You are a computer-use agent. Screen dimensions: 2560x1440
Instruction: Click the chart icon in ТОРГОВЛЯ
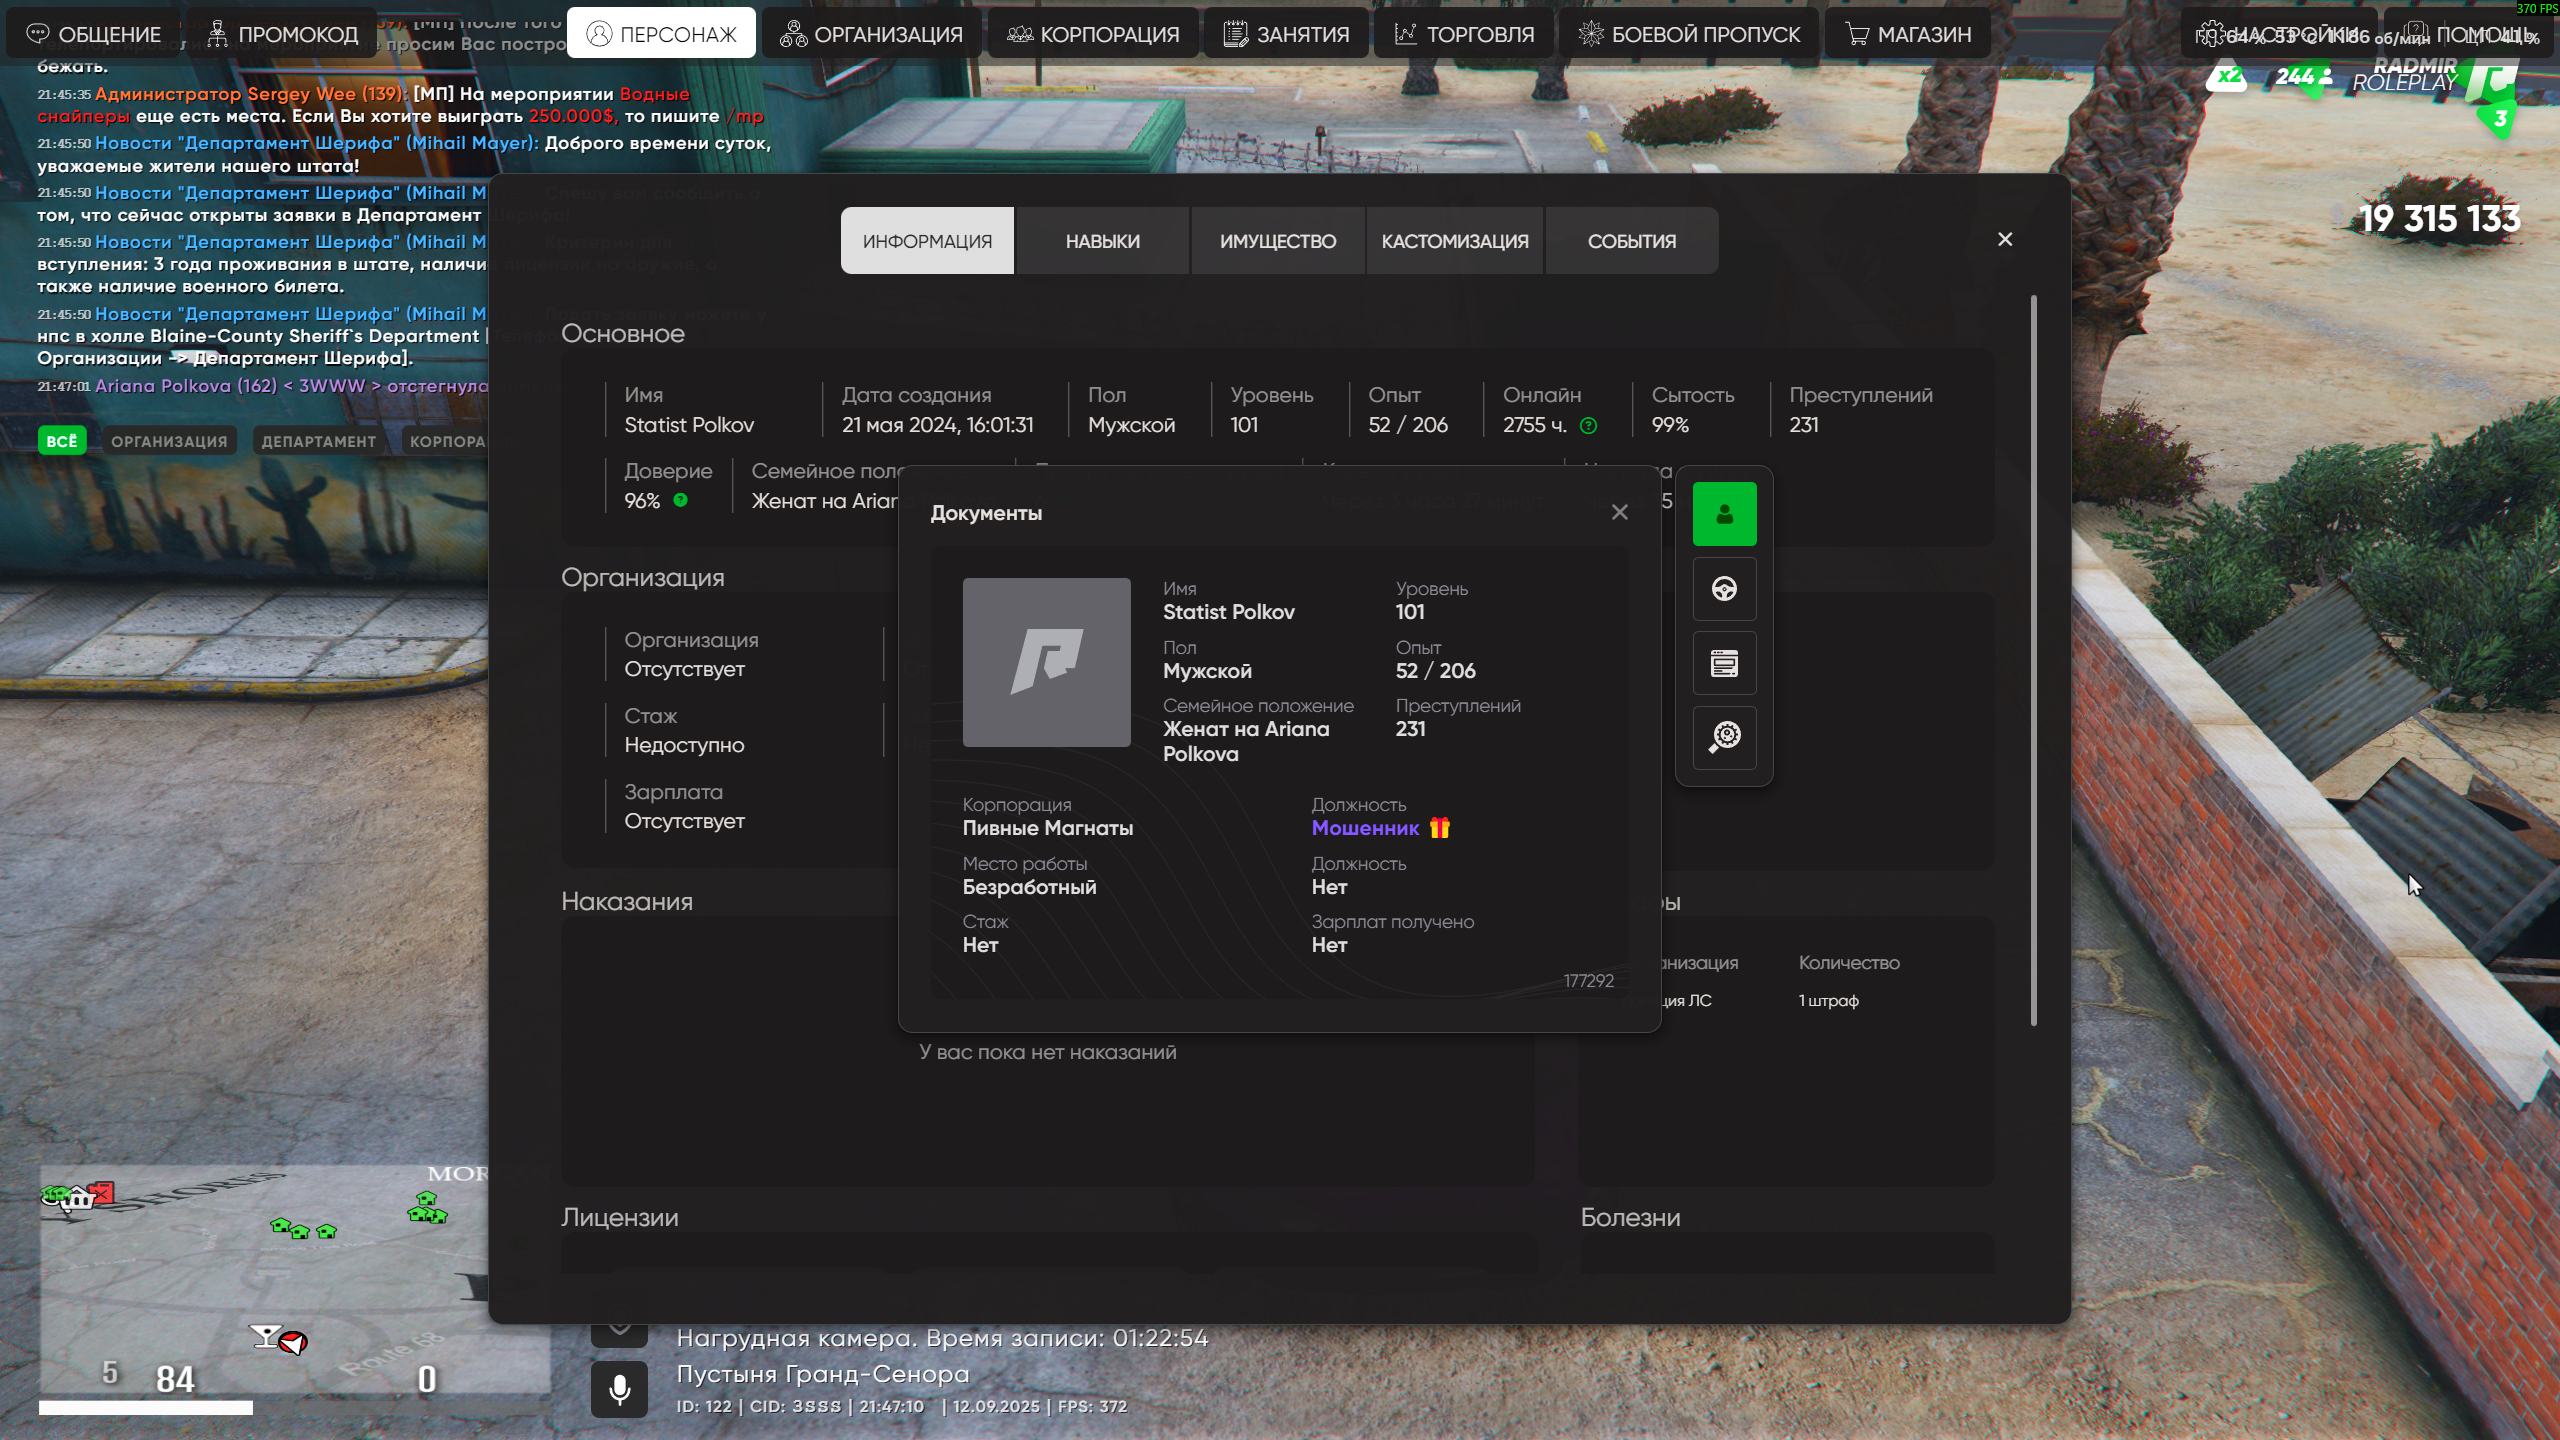pyautogui.click(x=1406, y=34)
